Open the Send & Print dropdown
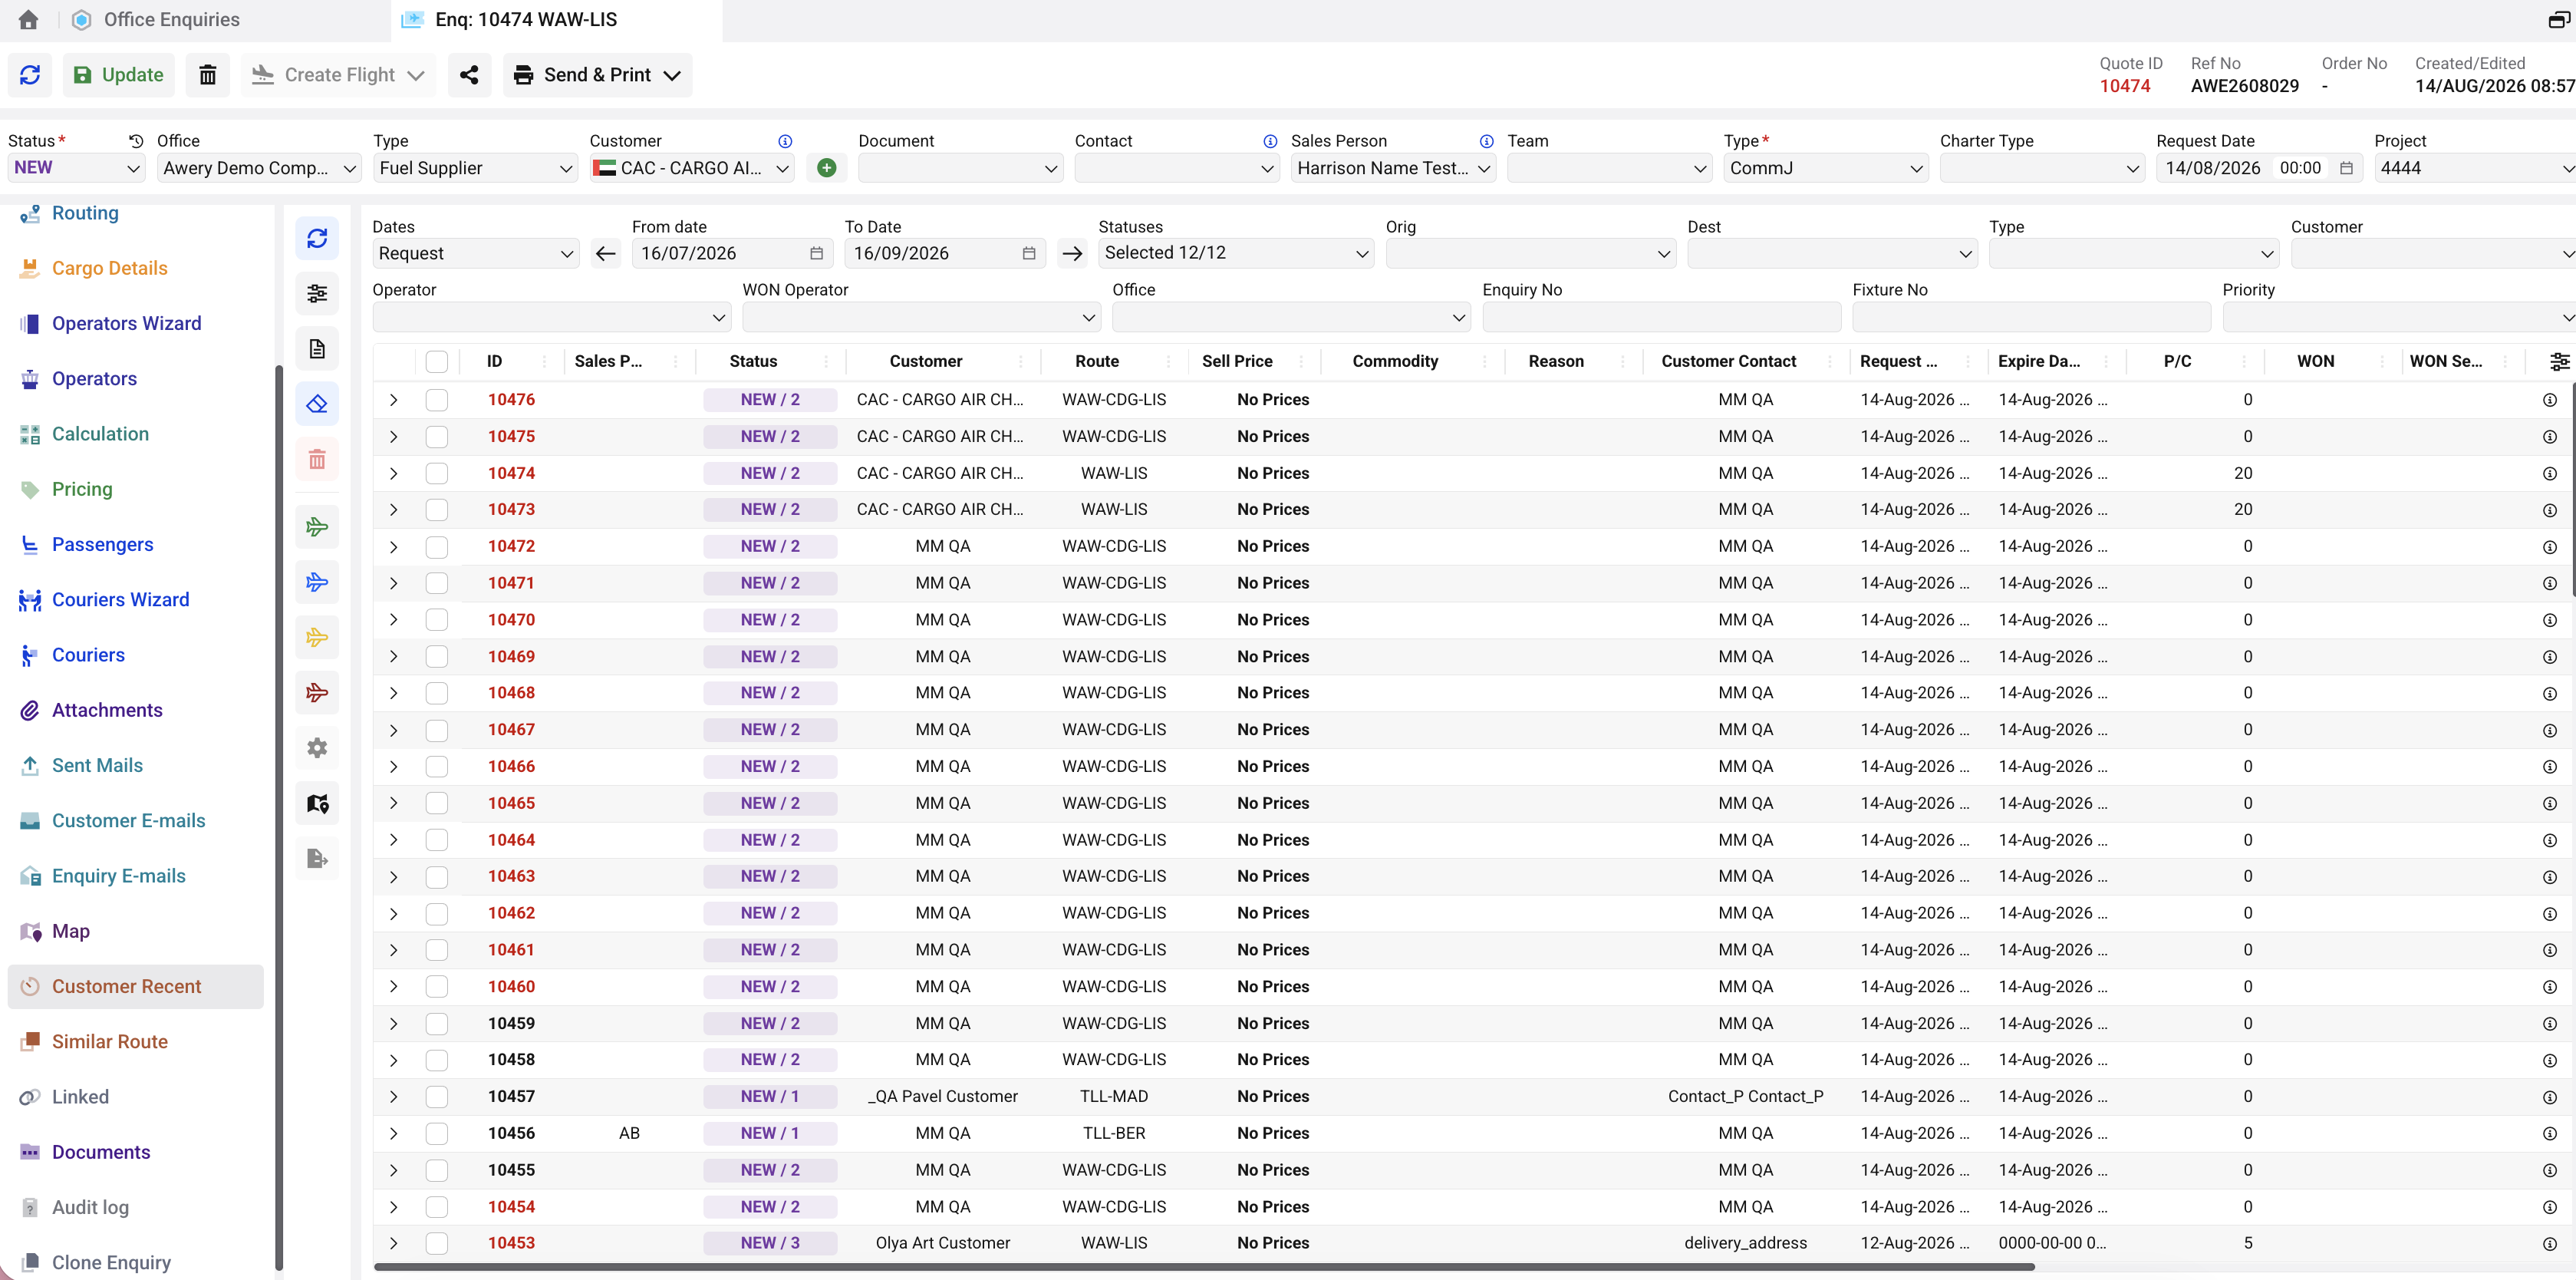2576x1280 pixels. (x=598, y=75)
